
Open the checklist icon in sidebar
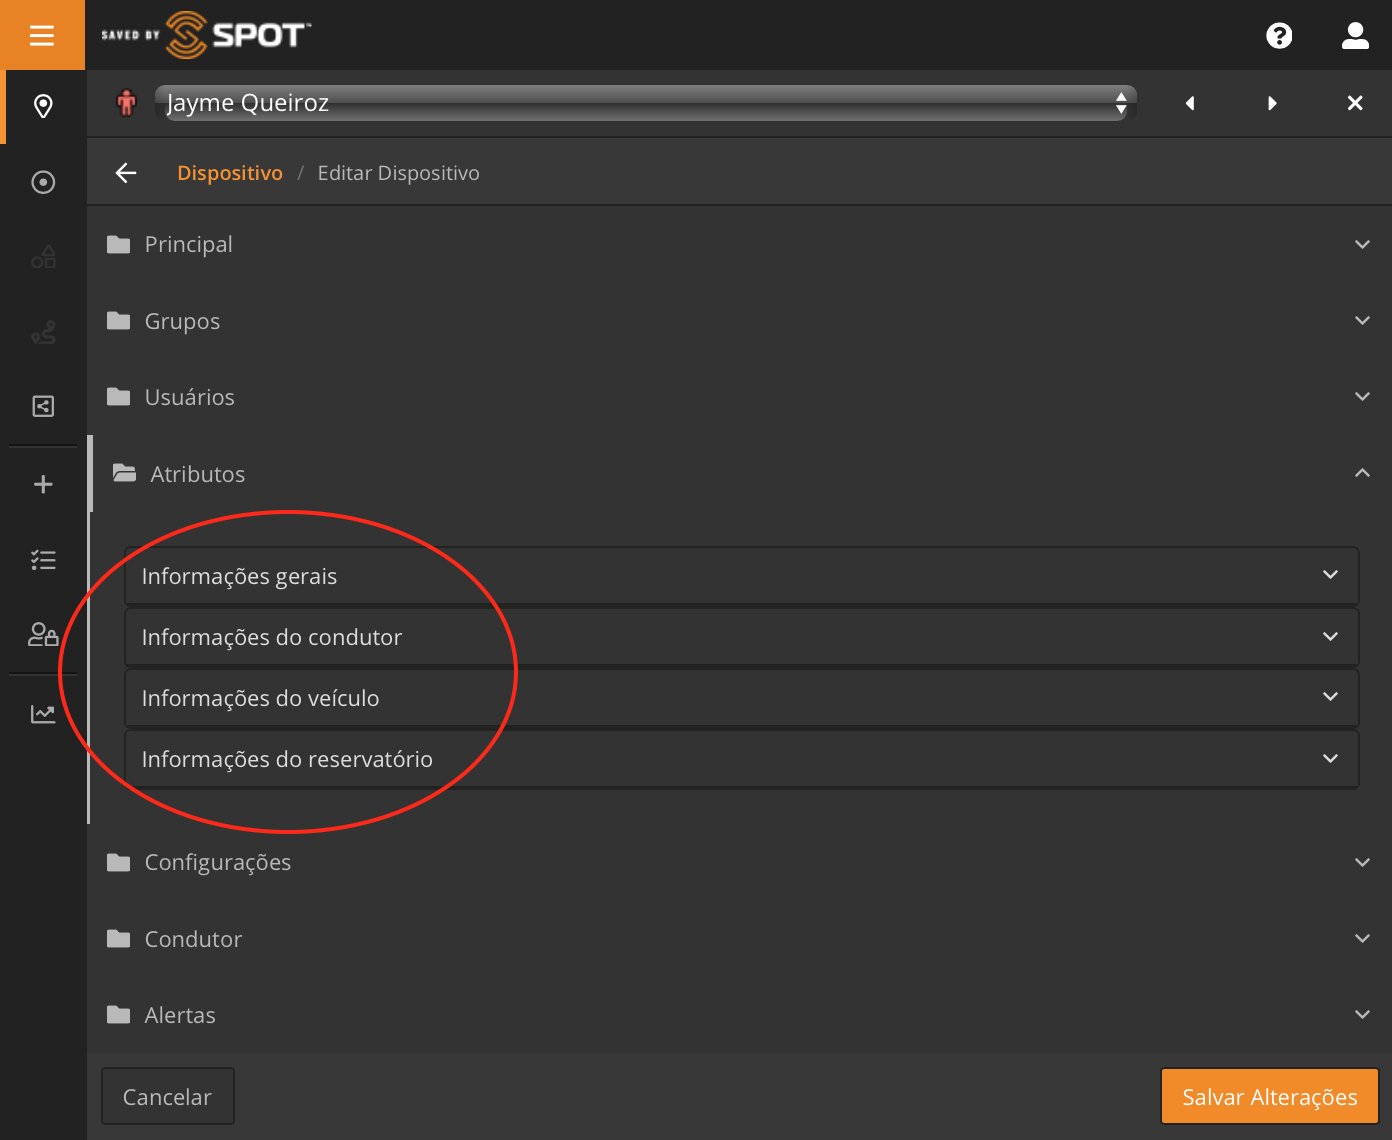click(x=43, y=560)
